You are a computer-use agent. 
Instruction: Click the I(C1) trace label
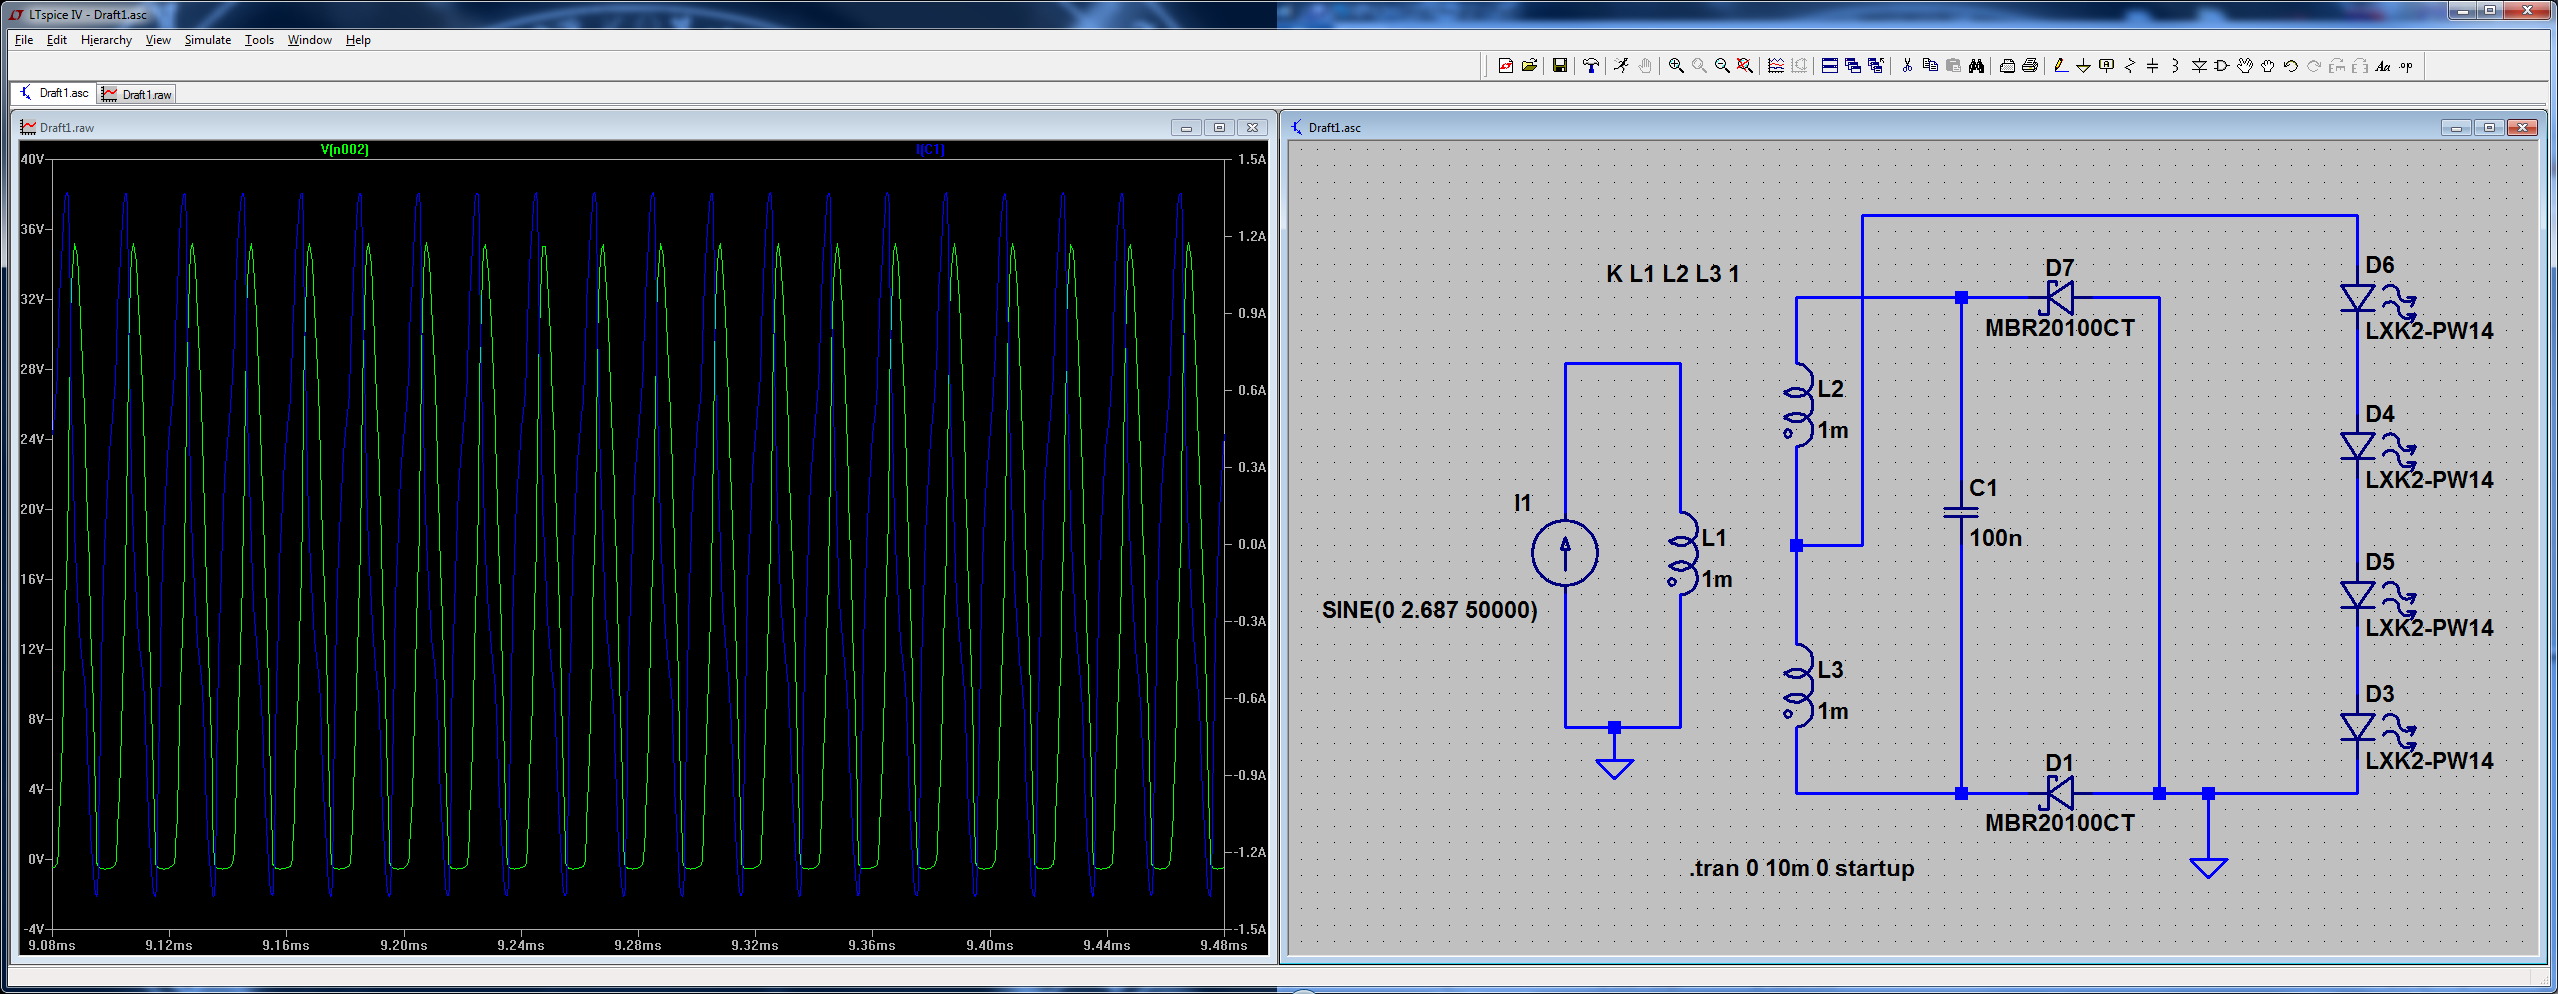[x=930, y=149]
